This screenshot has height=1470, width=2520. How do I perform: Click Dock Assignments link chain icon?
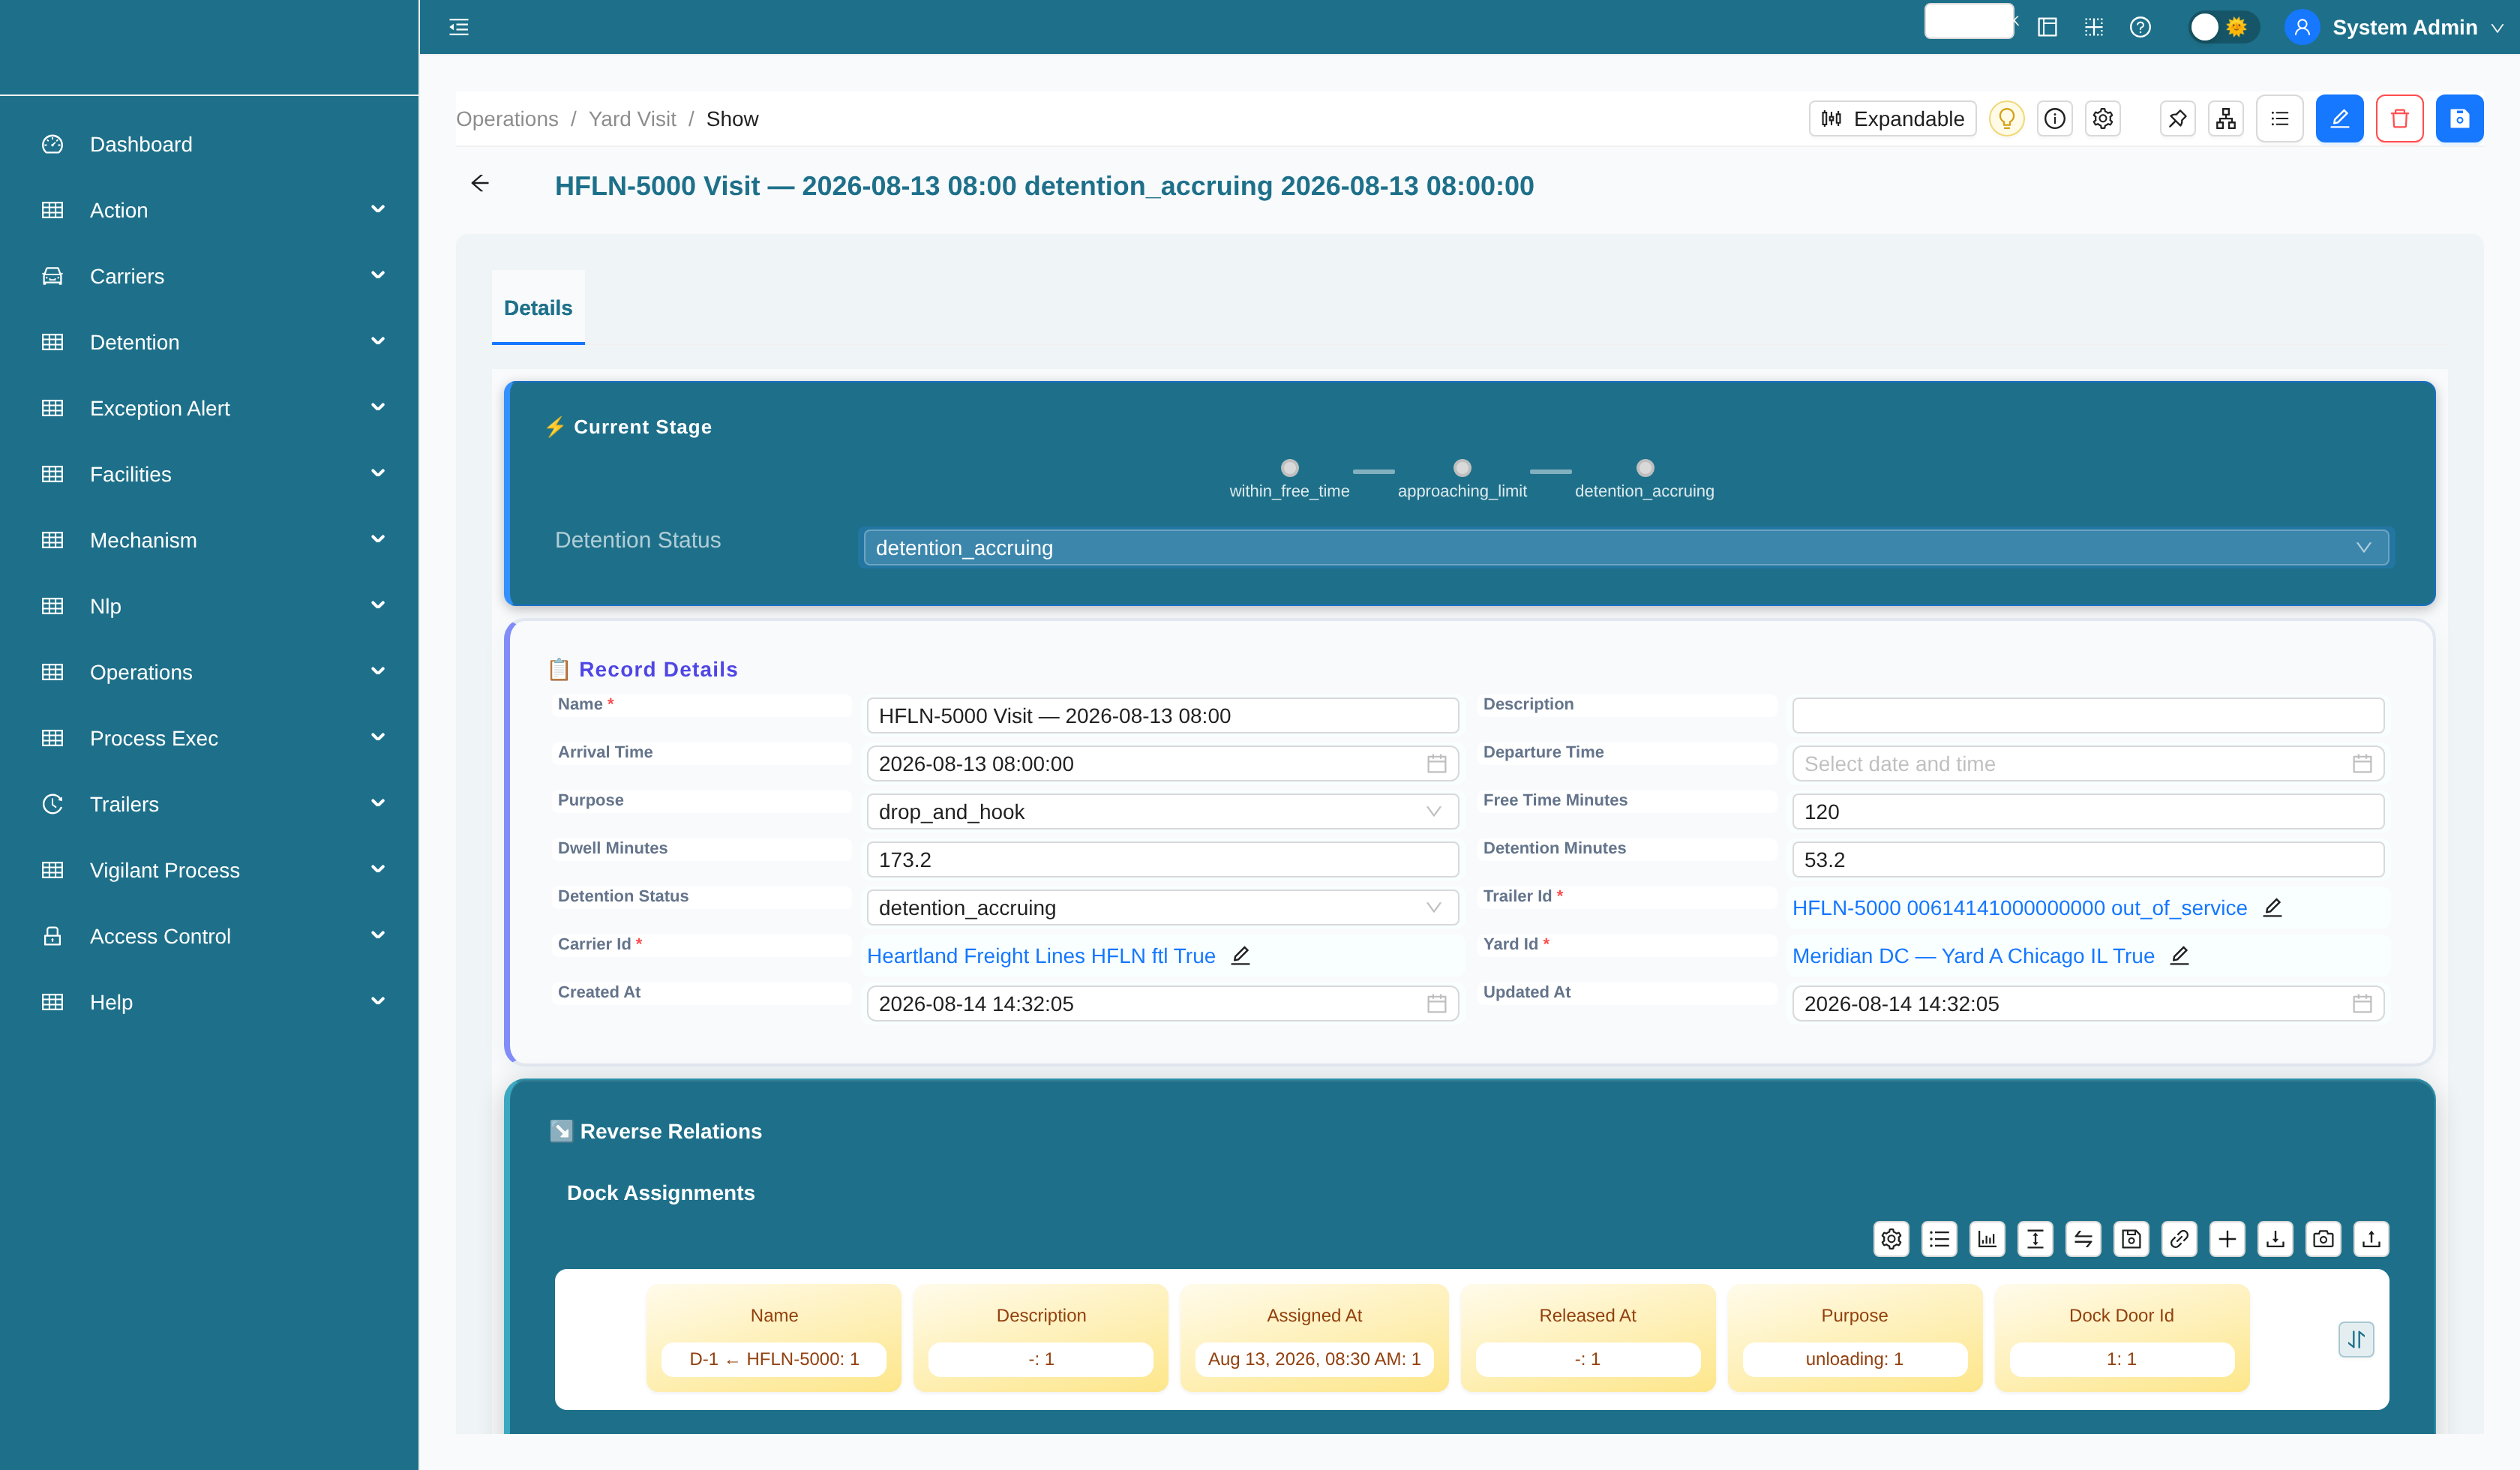2179,1239
